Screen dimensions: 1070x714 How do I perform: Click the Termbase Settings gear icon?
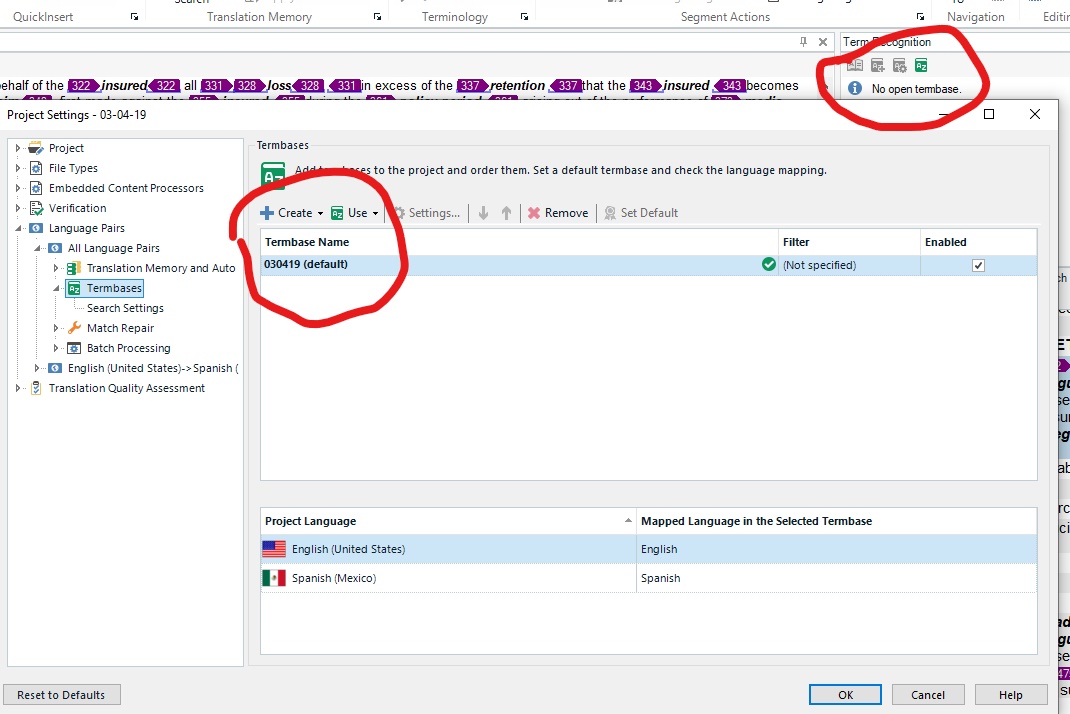point(899,65)
